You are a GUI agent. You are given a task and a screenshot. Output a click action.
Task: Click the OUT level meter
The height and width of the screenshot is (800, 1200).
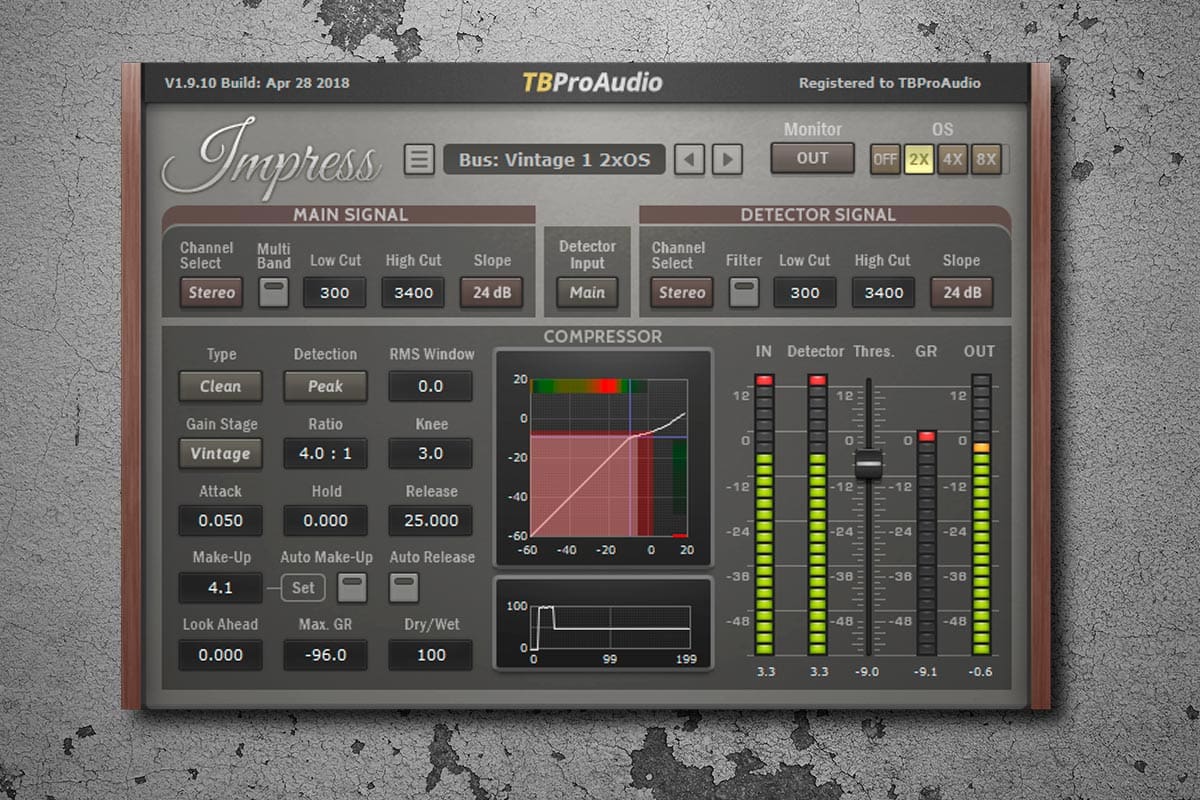click(x=981, y=514)
